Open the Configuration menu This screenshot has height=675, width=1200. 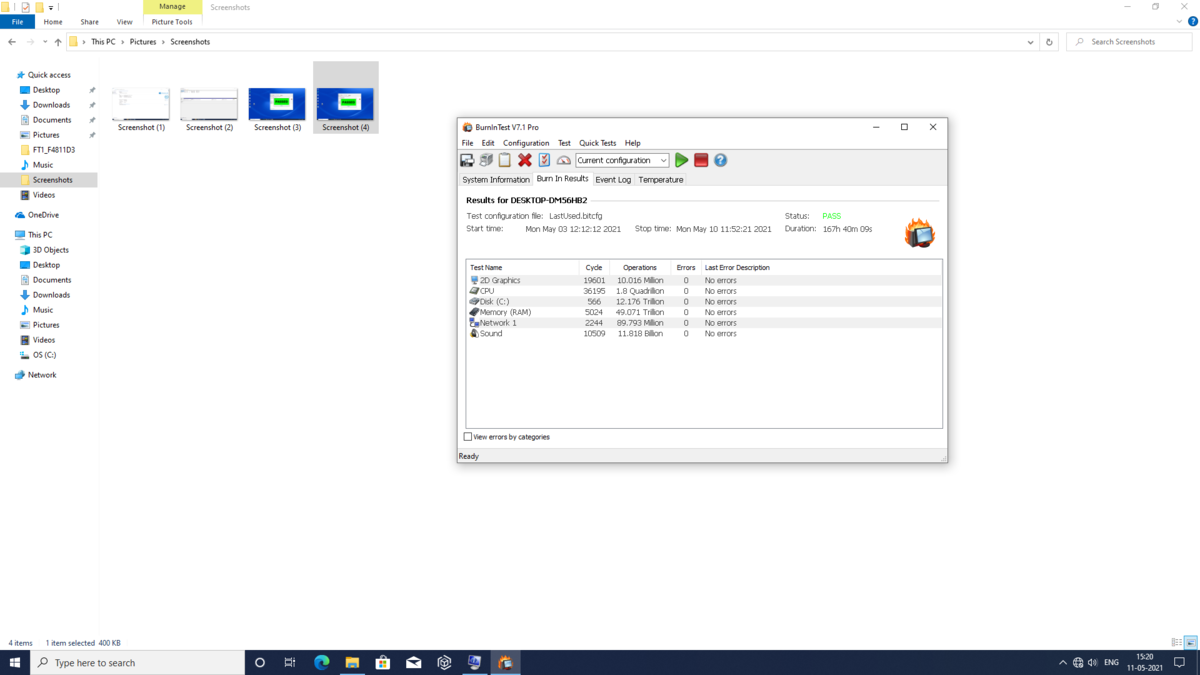tap(526, 143)
